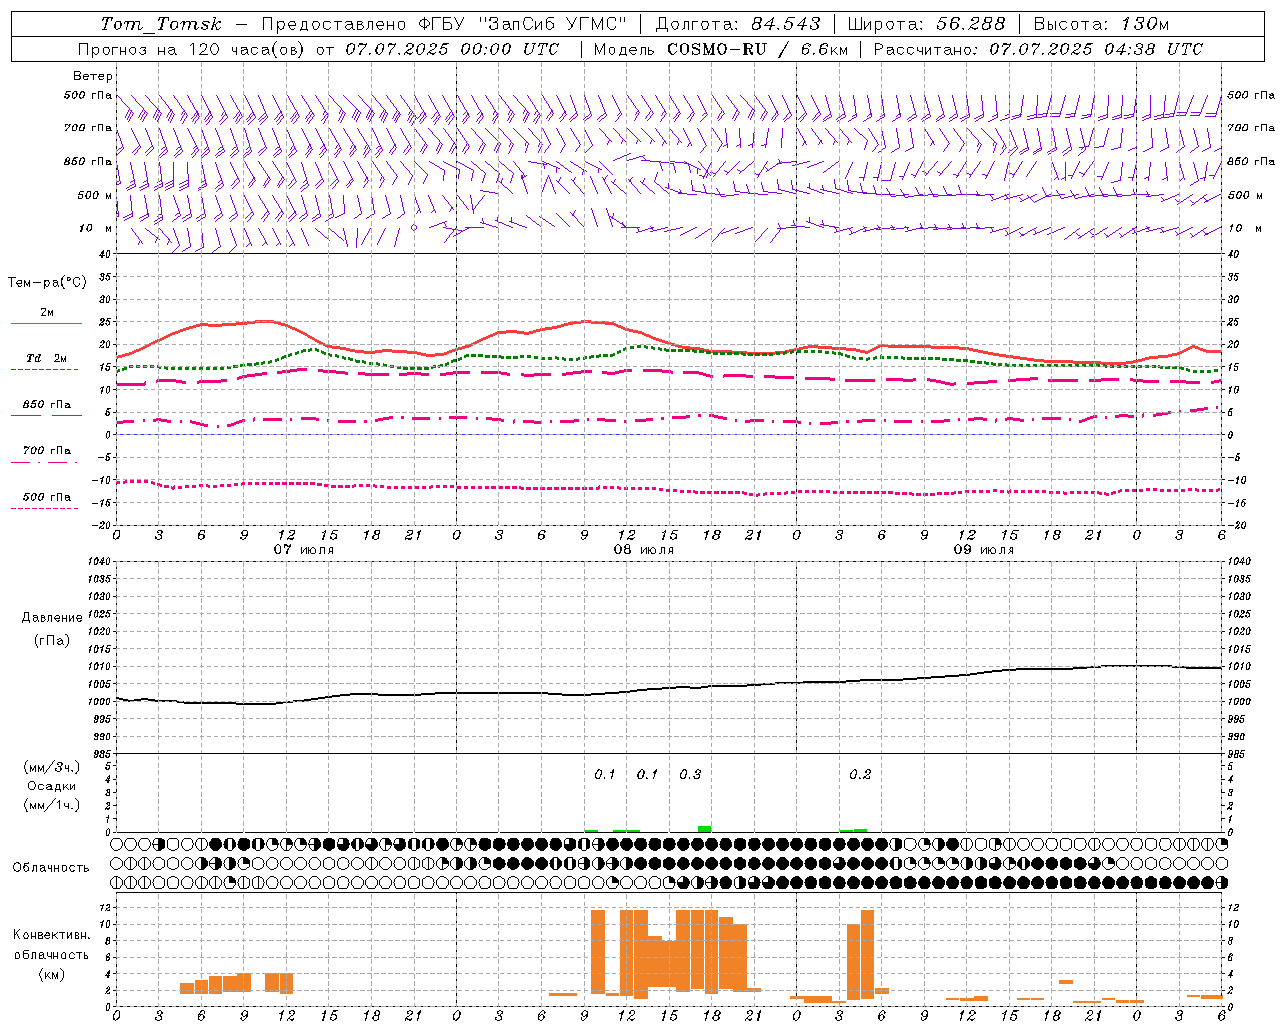Select the 0.2 precipitation amount value
The height and width of the screenshot is (1024, 1280).
tap(860, 775)
